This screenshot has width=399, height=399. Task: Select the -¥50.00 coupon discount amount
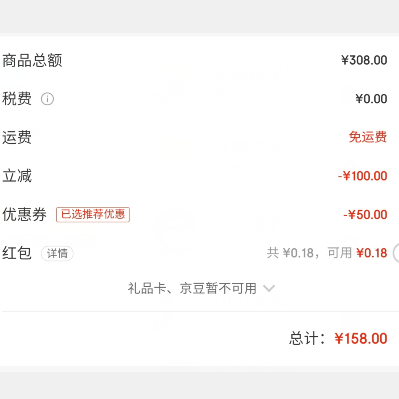[x=365, y=215]
